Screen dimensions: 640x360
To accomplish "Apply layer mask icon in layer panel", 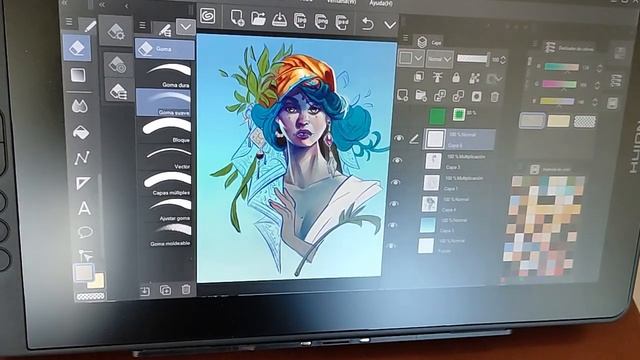I will point(476,96).
